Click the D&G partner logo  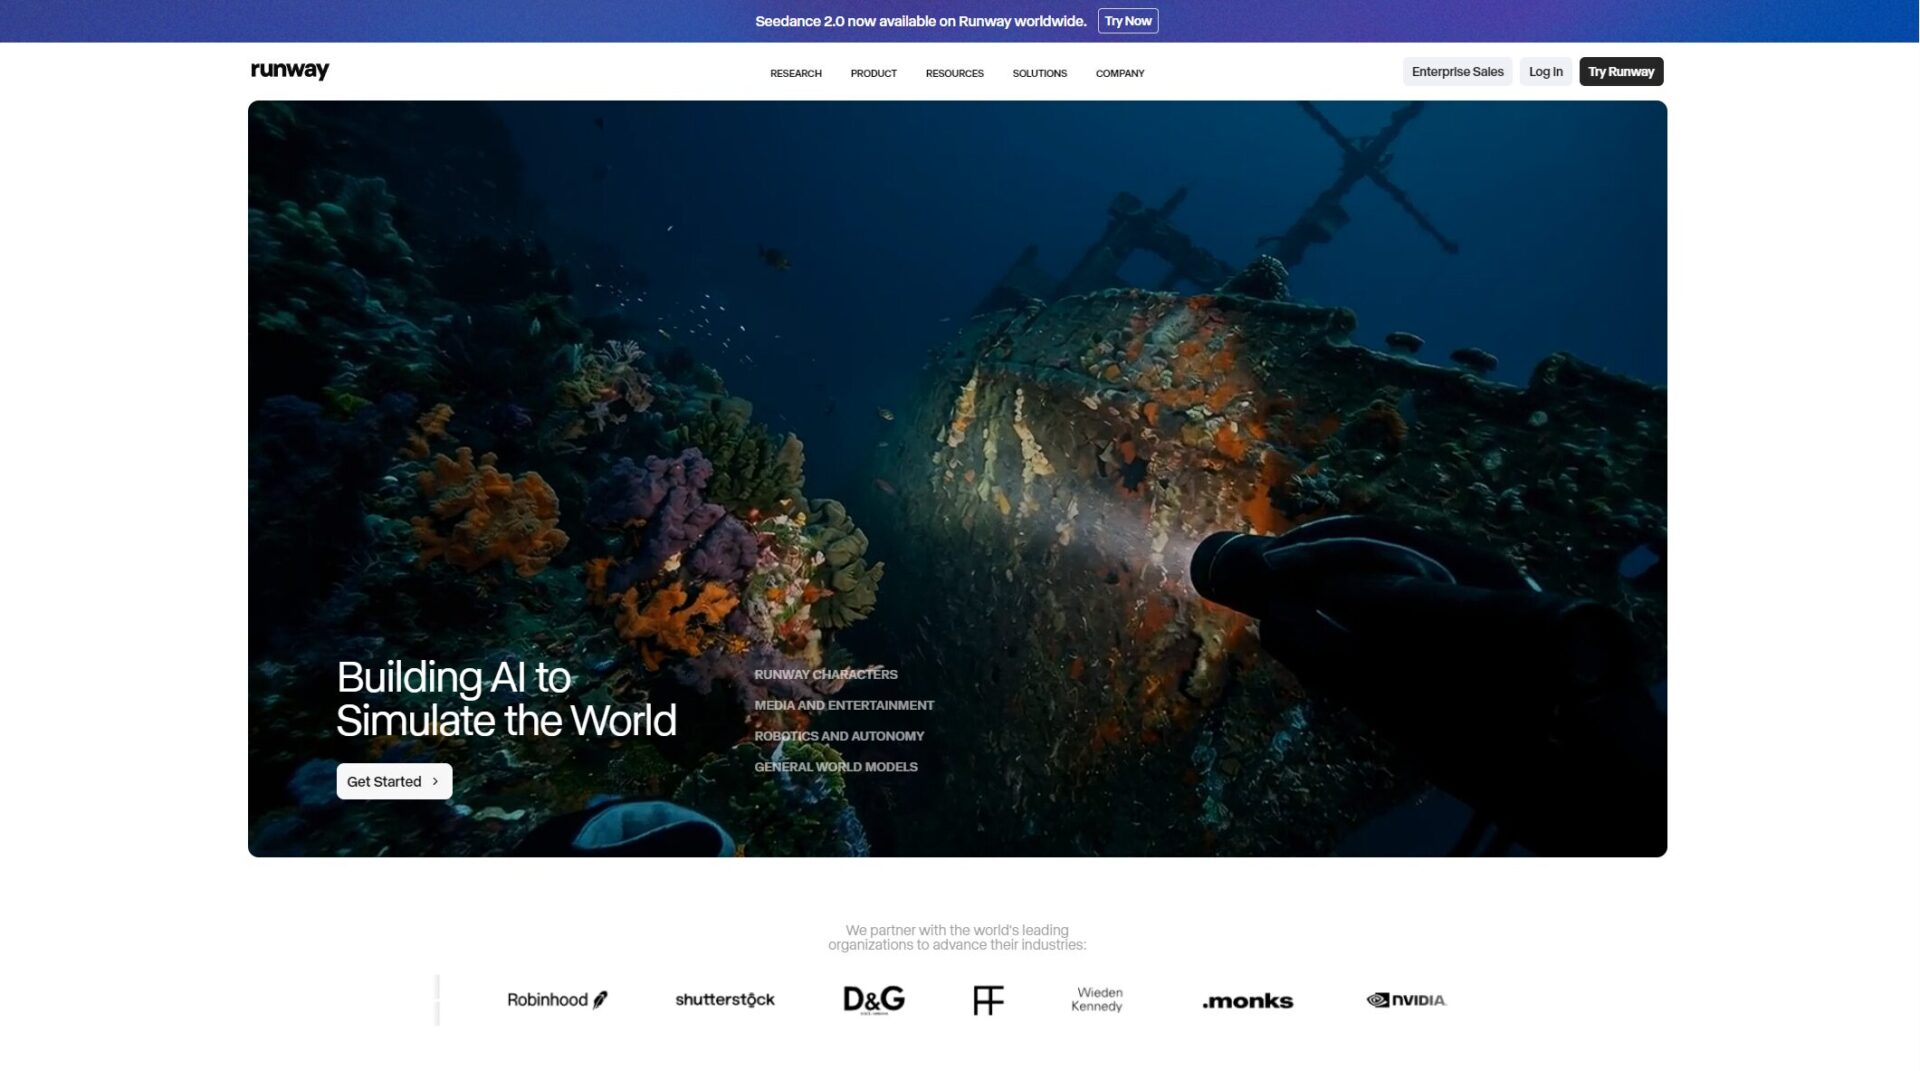pyautogui.click(x=873, y=1000)
